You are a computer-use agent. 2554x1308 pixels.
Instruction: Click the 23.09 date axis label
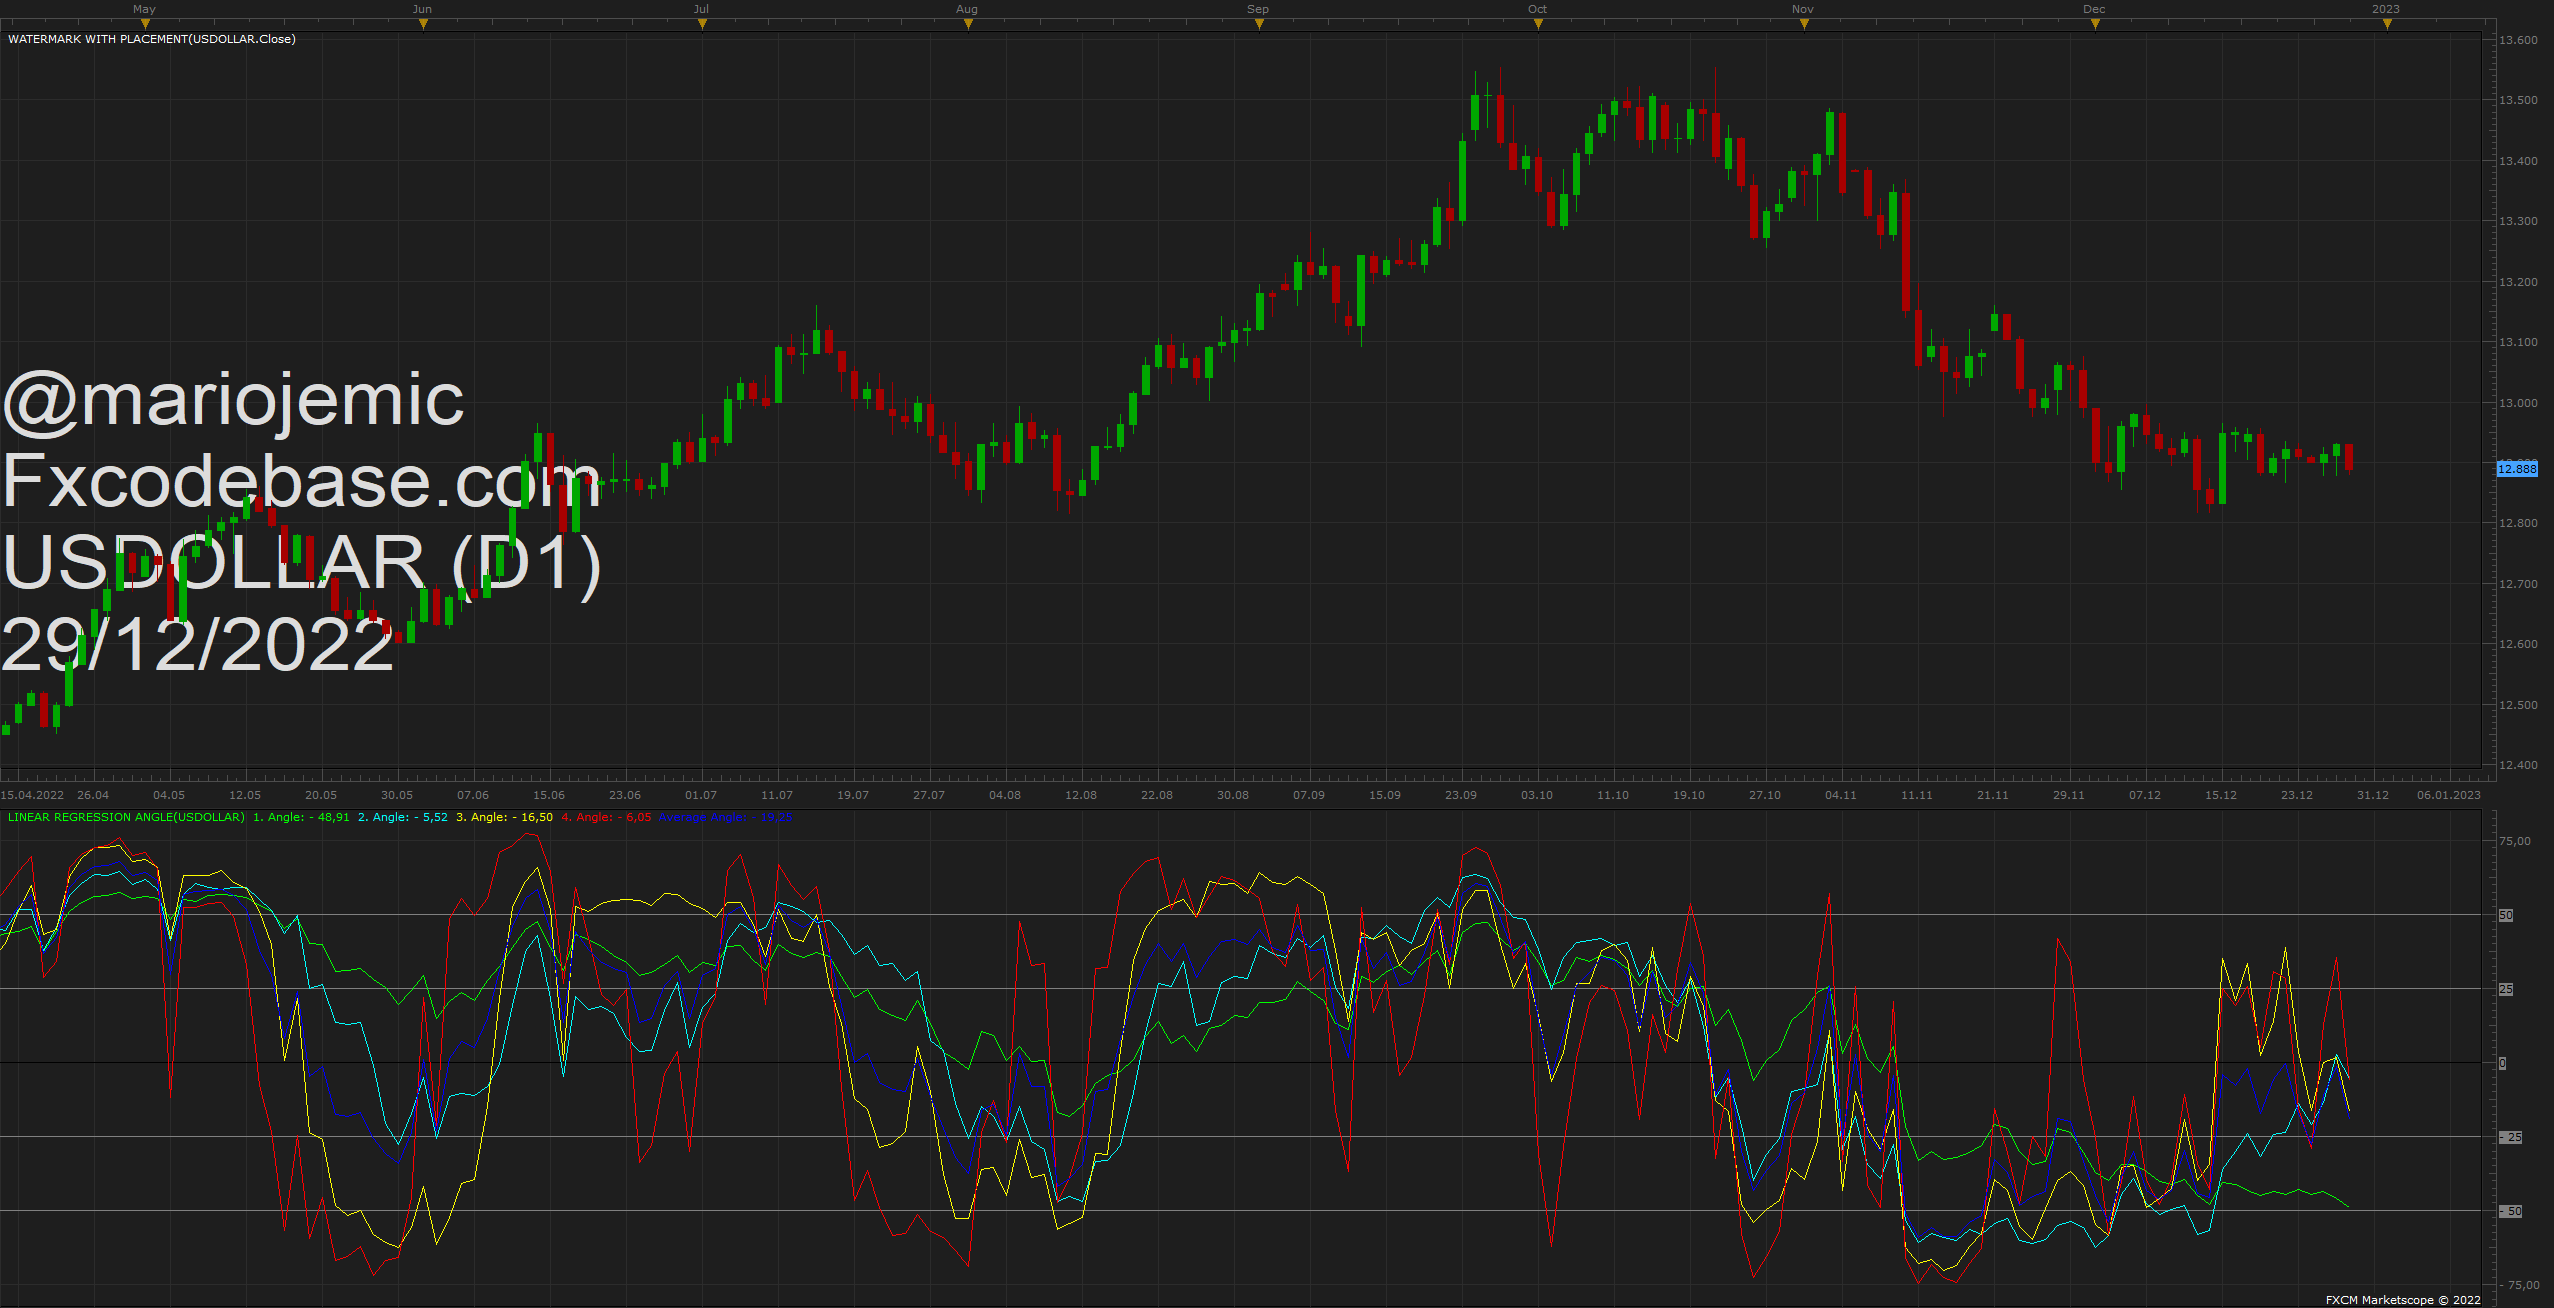pyautogui.click(x=1461, y=795)
